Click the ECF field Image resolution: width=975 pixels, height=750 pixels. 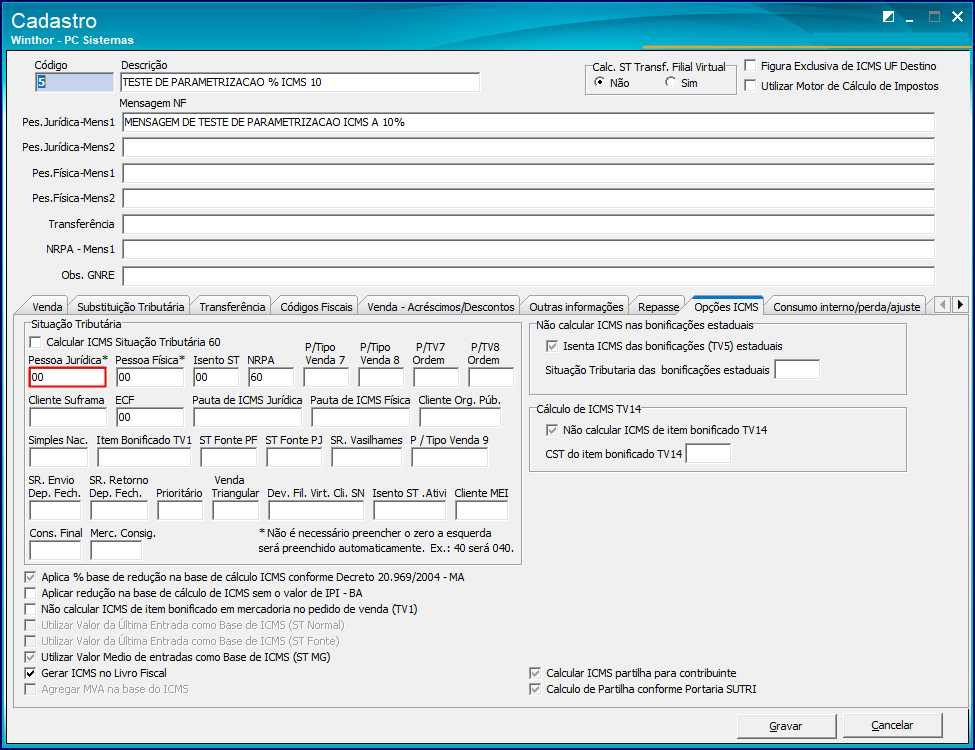[150, 417]
